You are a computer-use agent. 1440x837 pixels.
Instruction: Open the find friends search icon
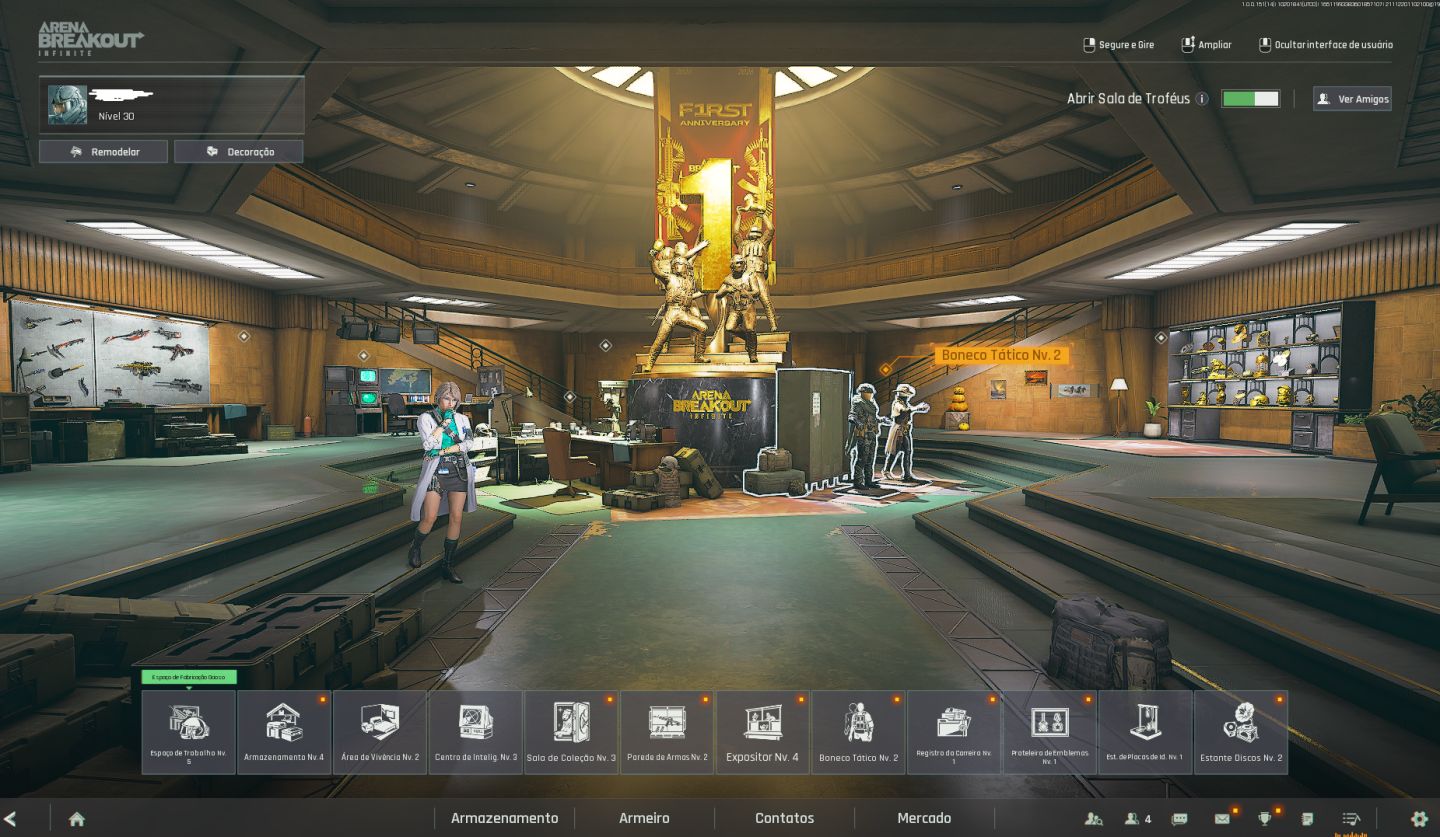(x=1093, y=818)
